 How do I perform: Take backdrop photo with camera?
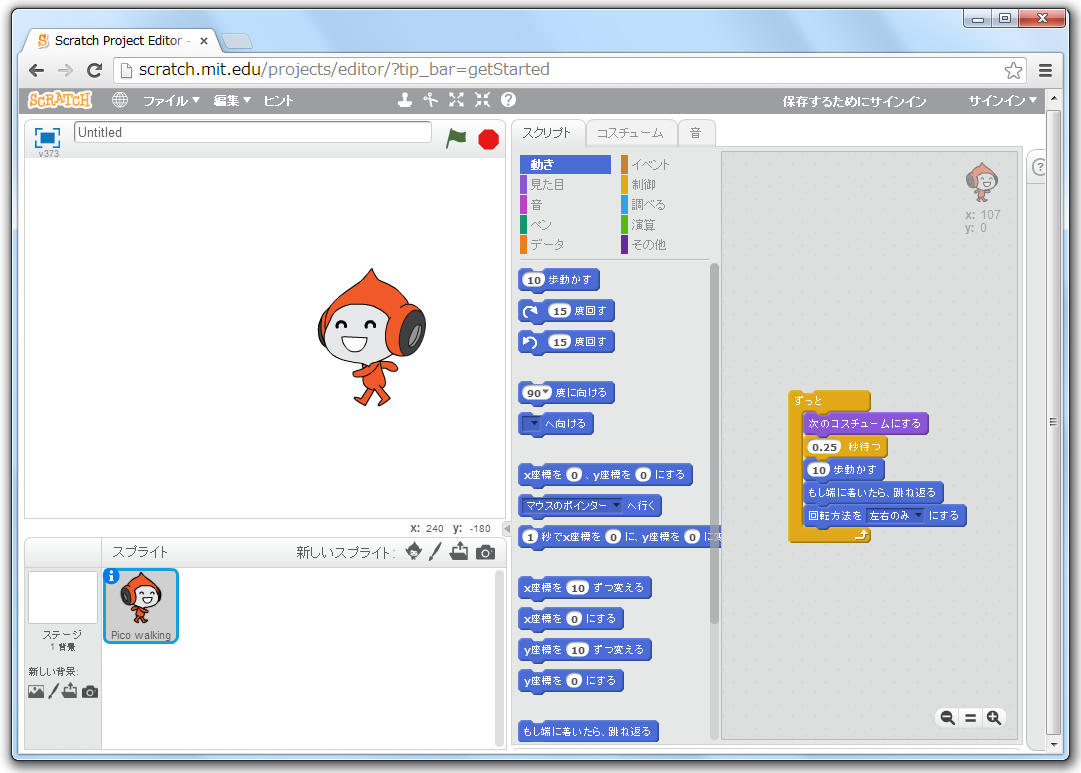click(x=90, y=692)
